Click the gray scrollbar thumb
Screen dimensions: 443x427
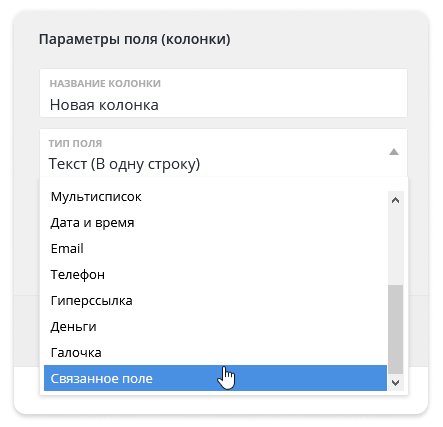[396, 329]
